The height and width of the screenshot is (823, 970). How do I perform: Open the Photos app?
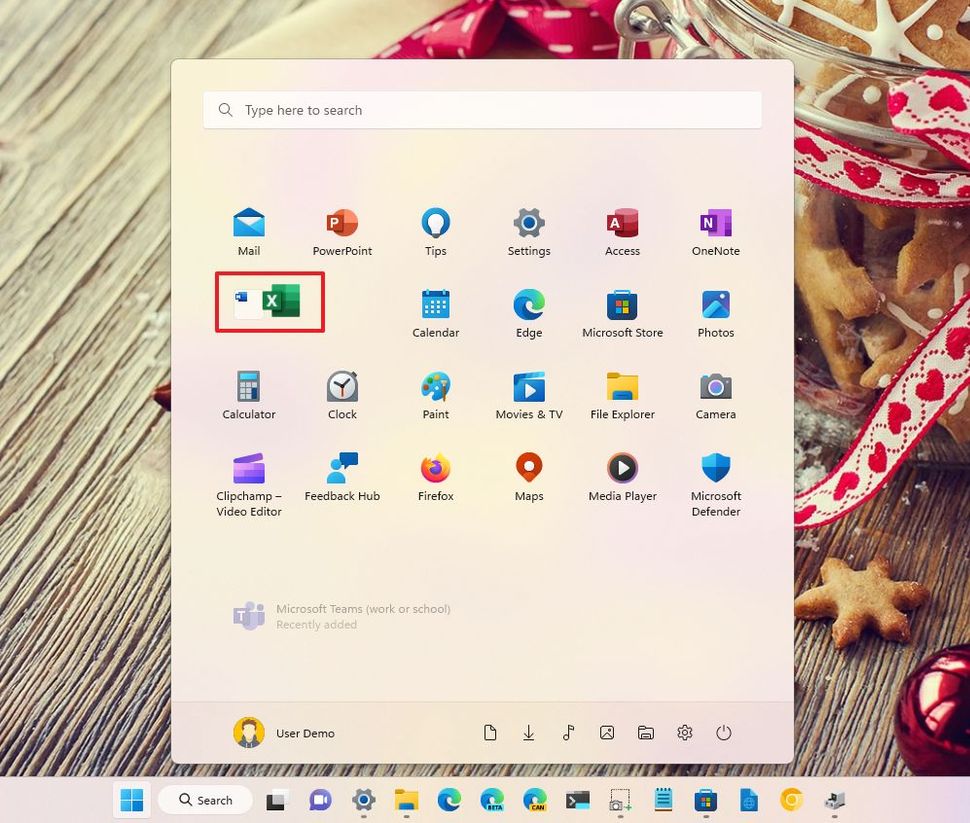715,305
